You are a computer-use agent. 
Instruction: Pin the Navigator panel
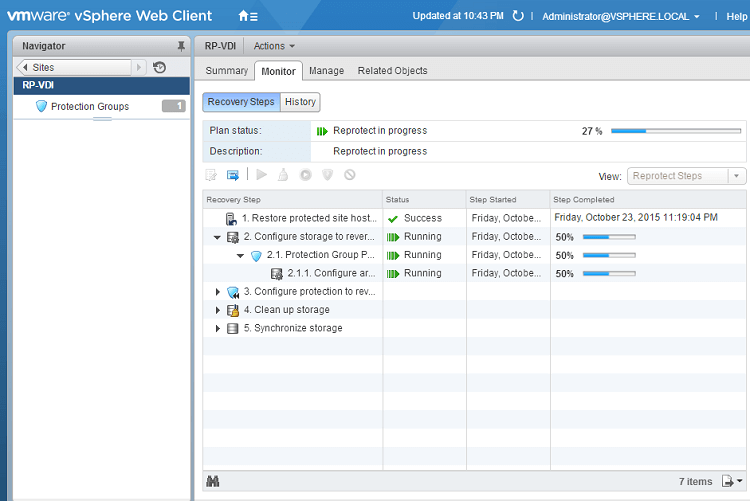click(x=181, y=46)
